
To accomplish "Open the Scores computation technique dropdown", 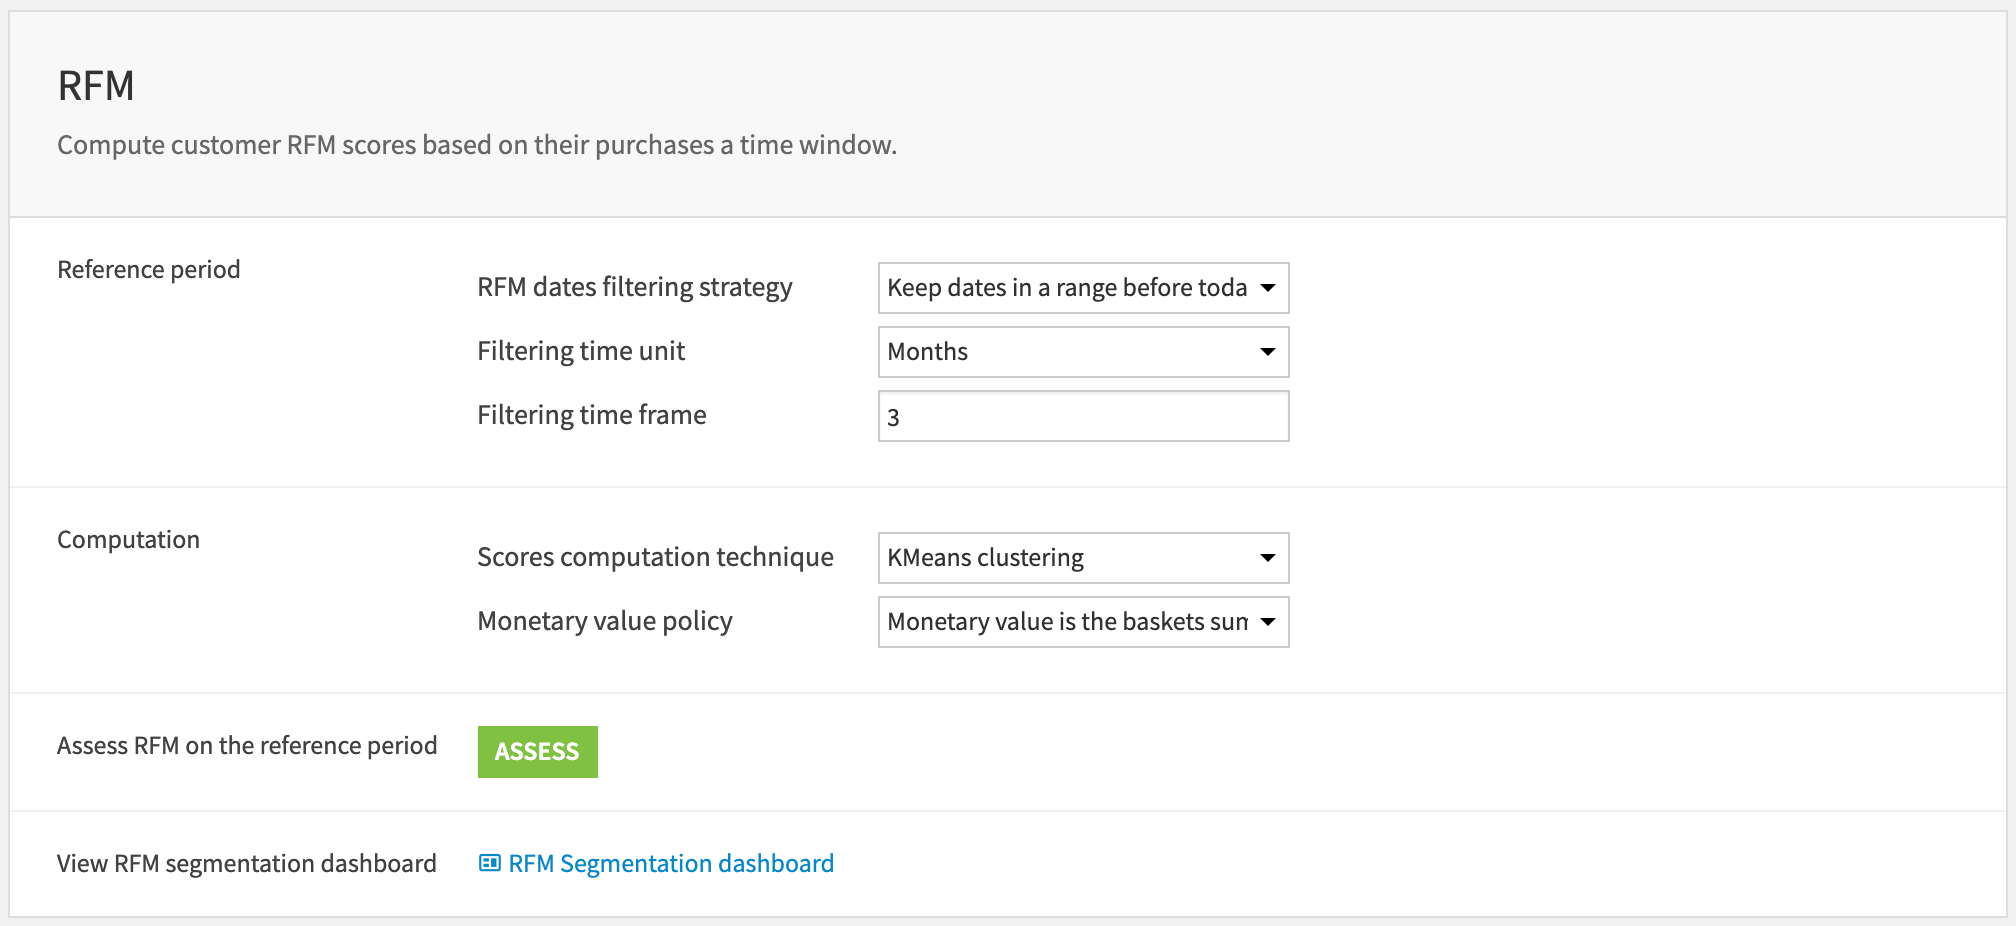I will point(1083,557).
